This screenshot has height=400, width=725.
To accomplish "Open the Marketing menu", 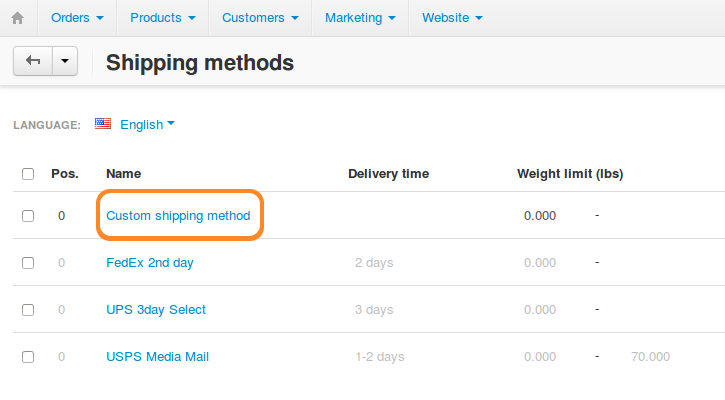I will tap(360, 18).
